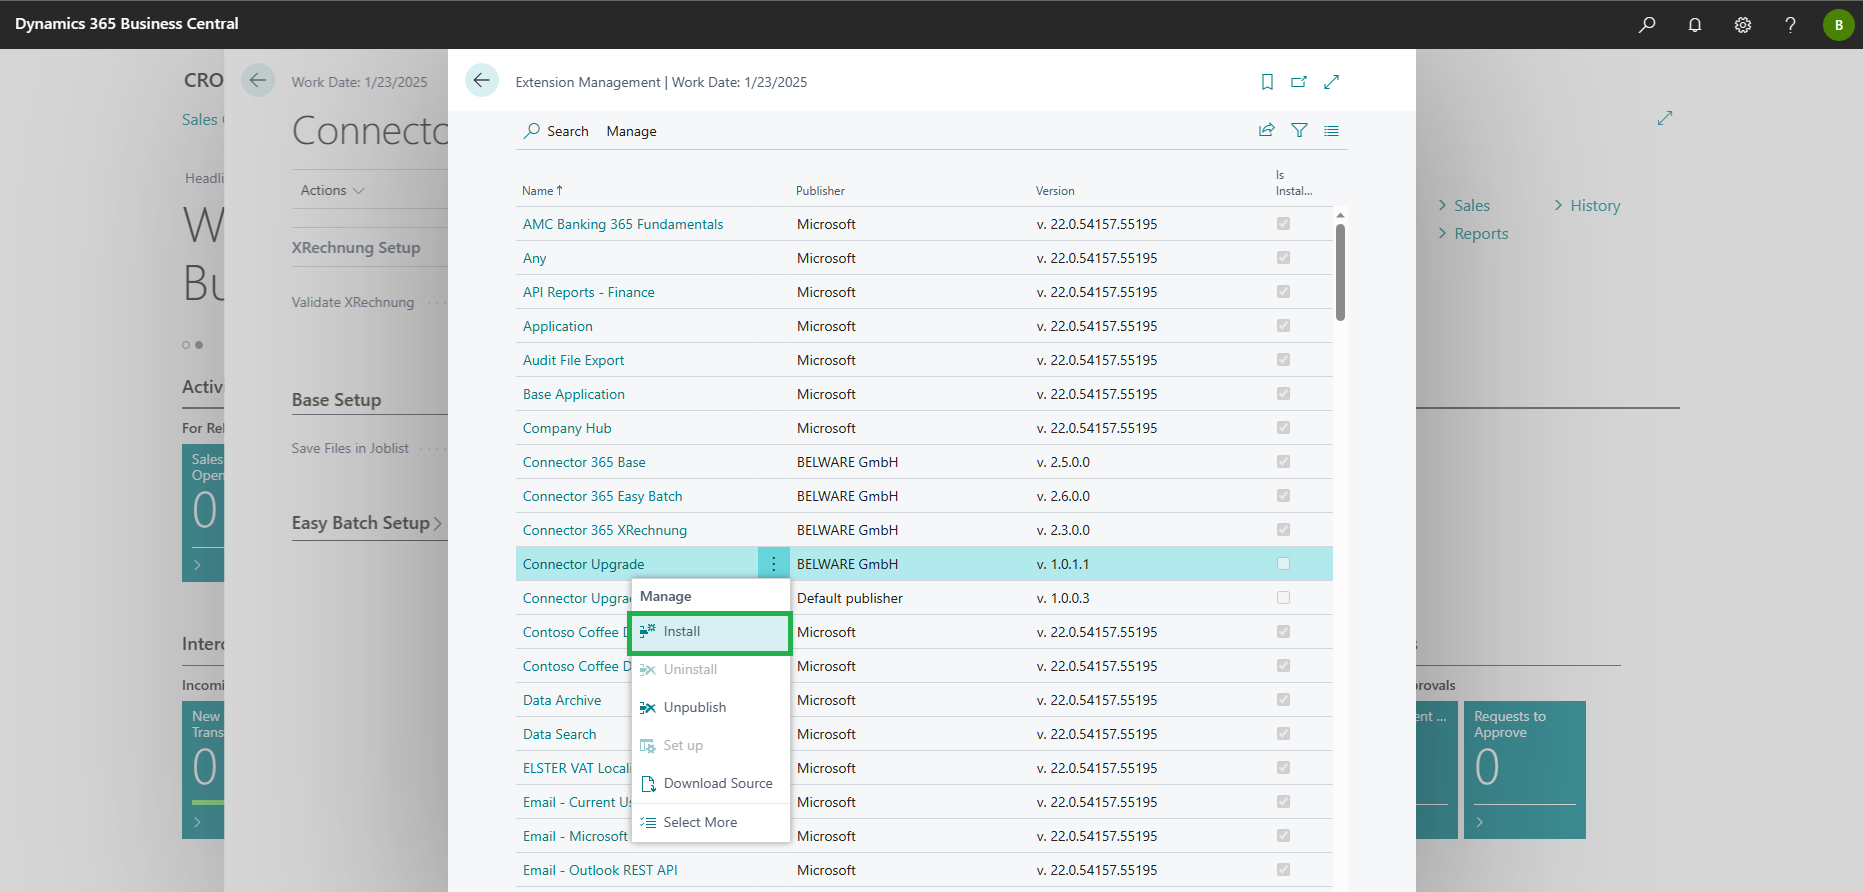
Task: Open Extension Management in new window
Action: click(x=1299, y=82)
